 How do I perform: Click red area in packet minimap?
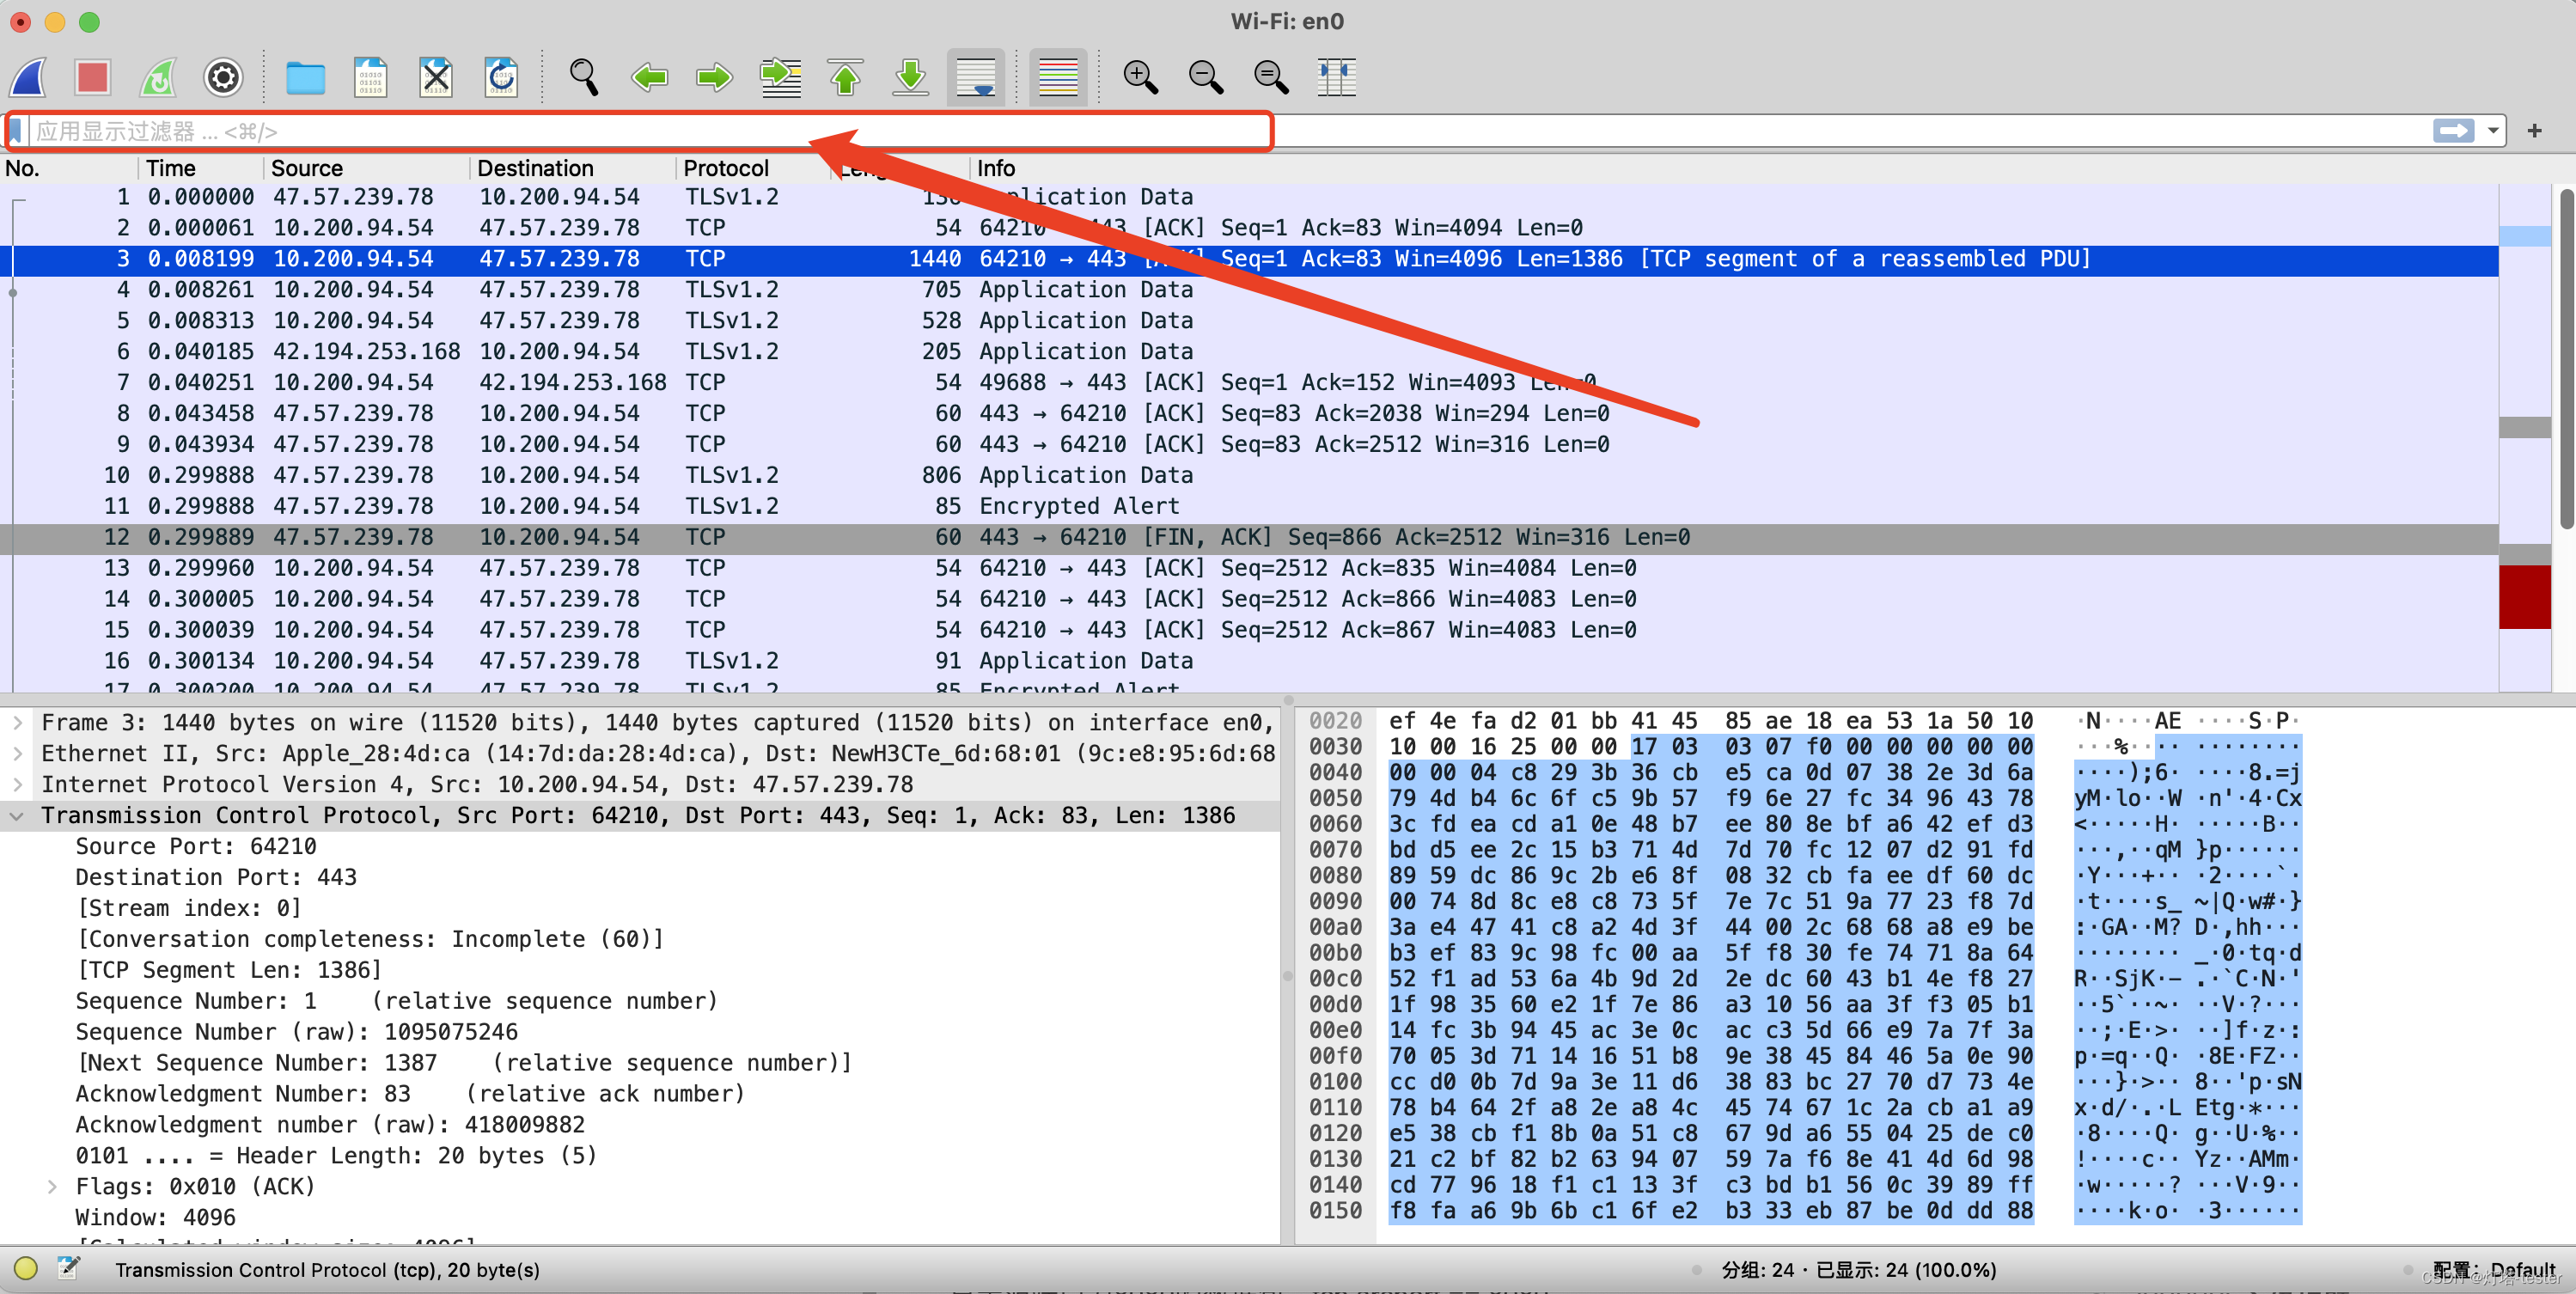(x=2525, y=597)
